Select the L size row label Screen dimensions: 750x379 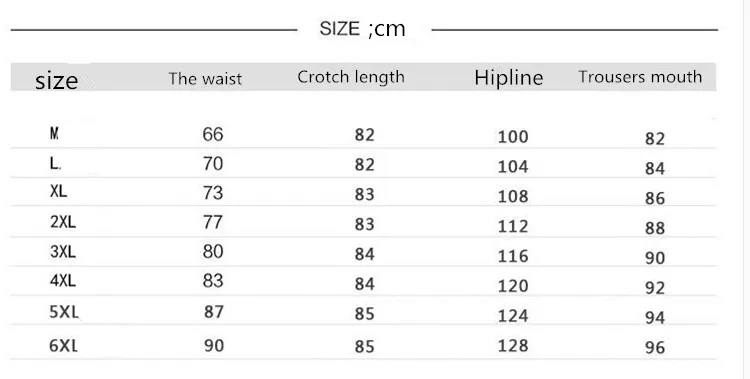[55, 164]
